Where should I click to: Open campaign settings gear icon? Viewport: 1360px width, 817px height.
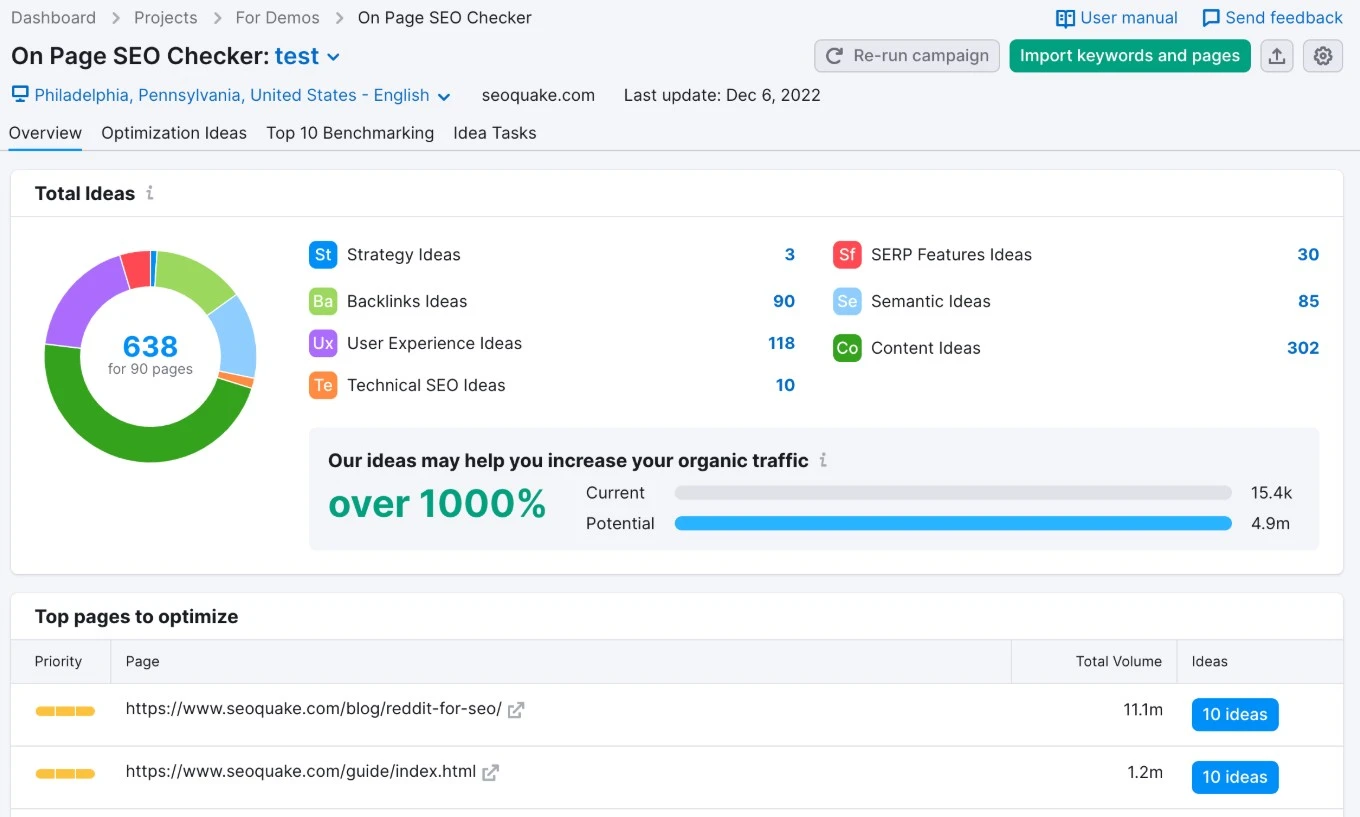(1323, 56)
